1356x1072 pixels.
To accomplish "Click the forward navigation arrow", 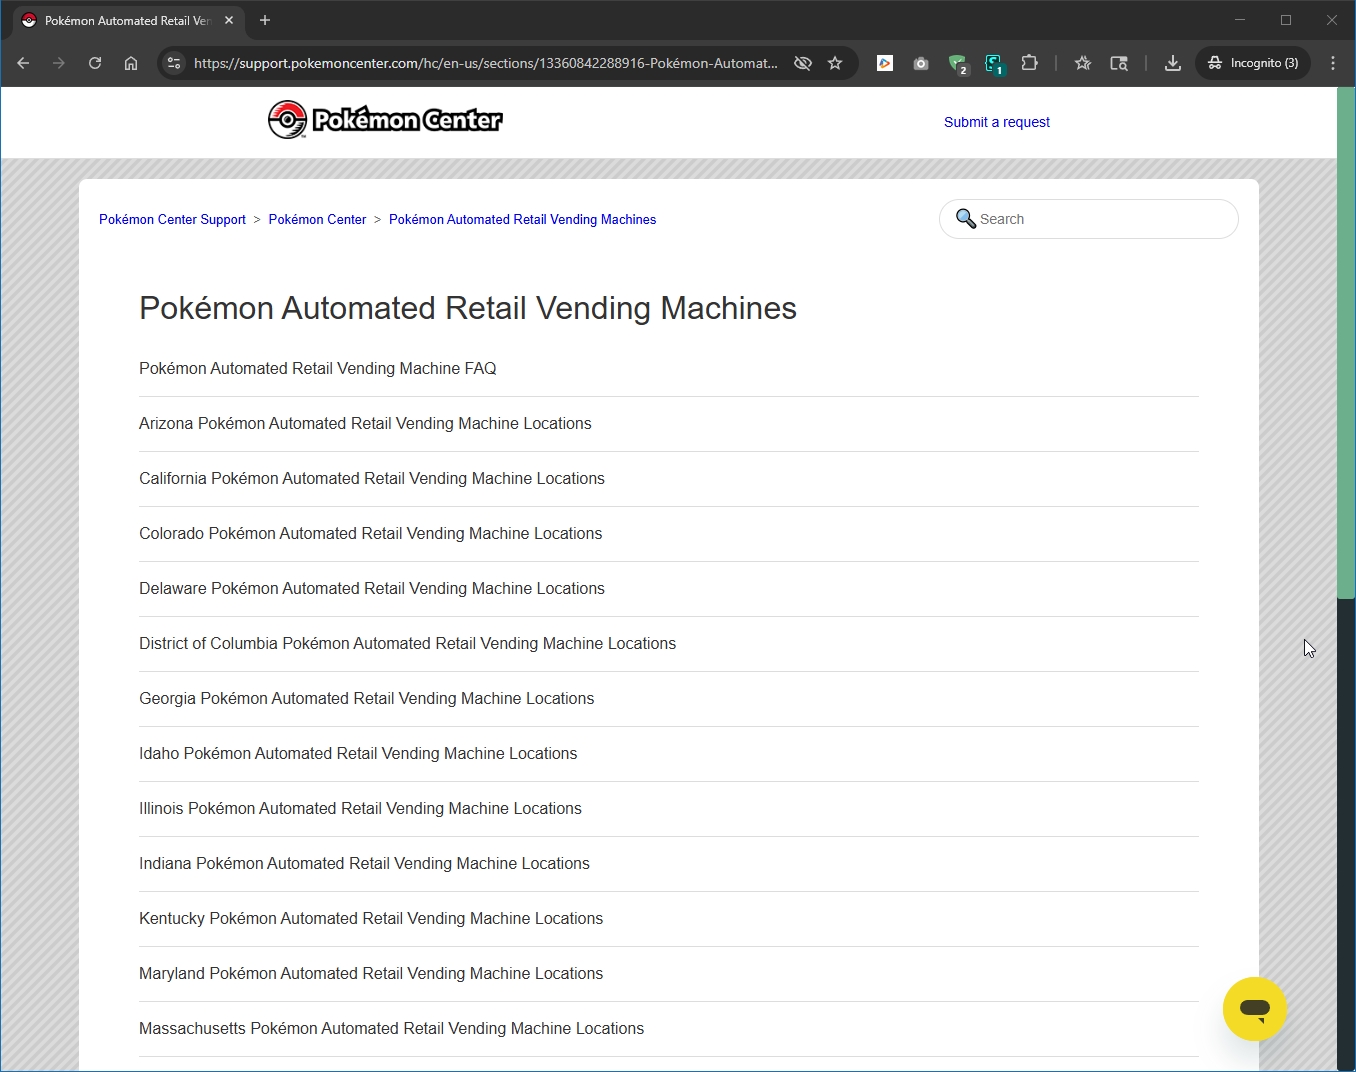I will (59, 63).
